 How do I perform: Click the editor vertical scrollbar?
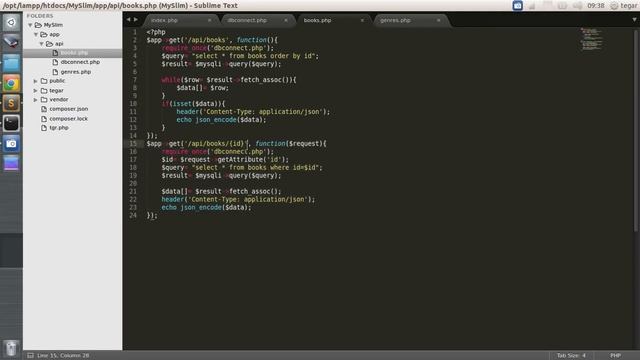(x=636, y=131)
